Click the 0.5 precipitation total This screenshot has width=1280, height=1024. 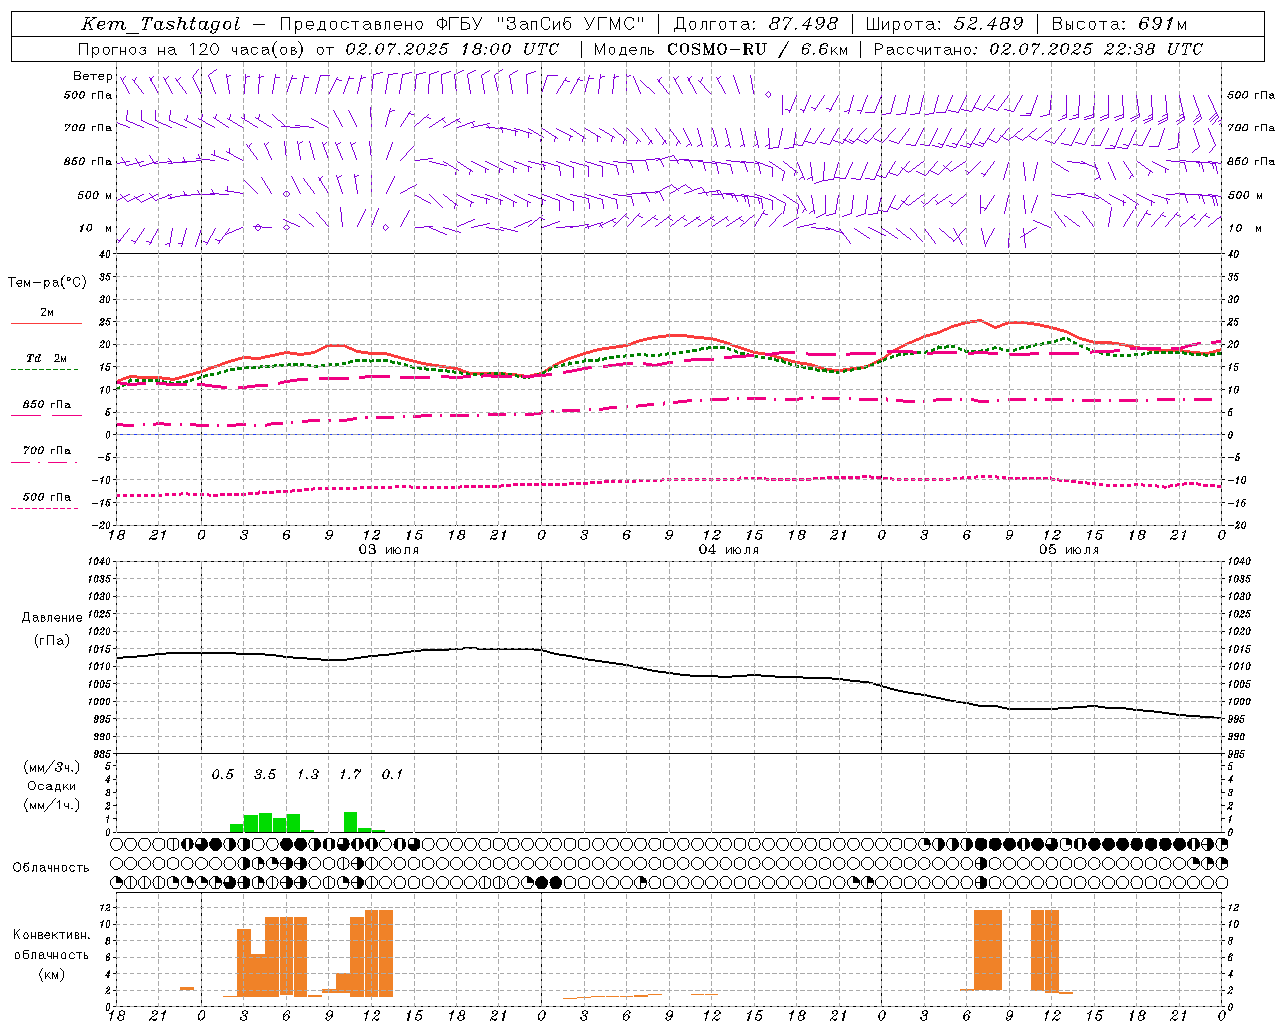point(222,774)
